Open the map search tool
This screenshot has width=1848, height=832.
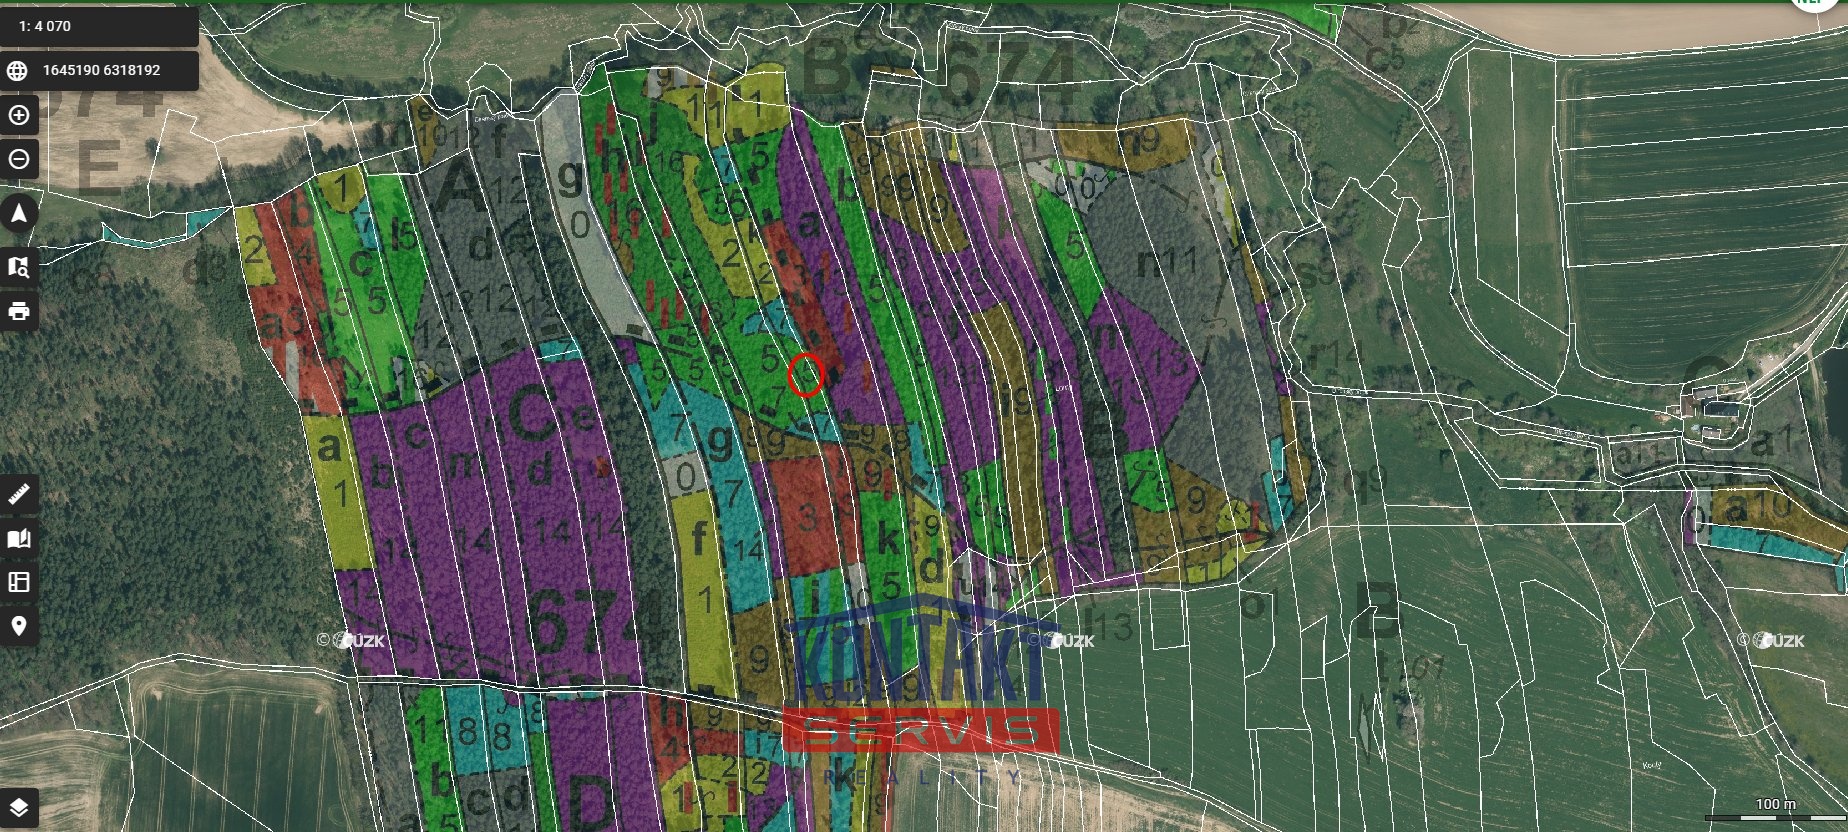pyautogui.click(x=18, y=267)
